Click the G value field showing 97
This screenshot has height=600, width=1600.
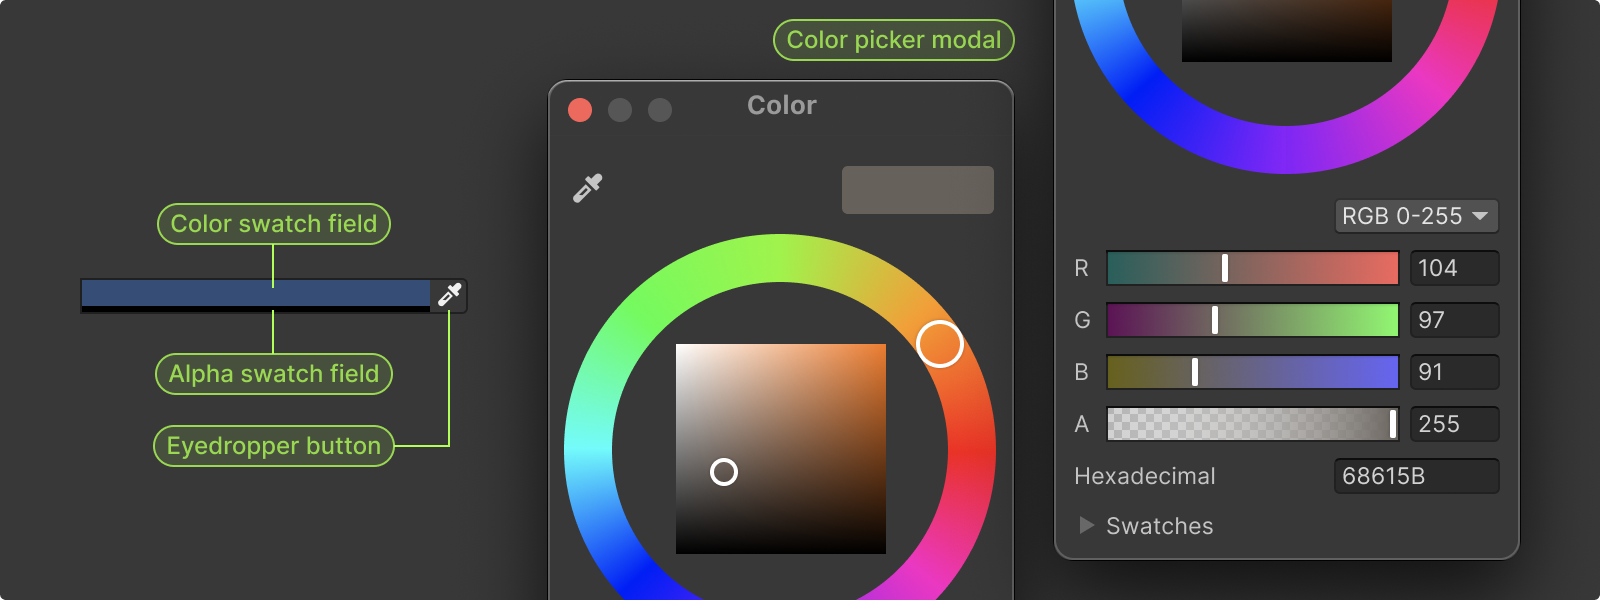(1454, 320)
